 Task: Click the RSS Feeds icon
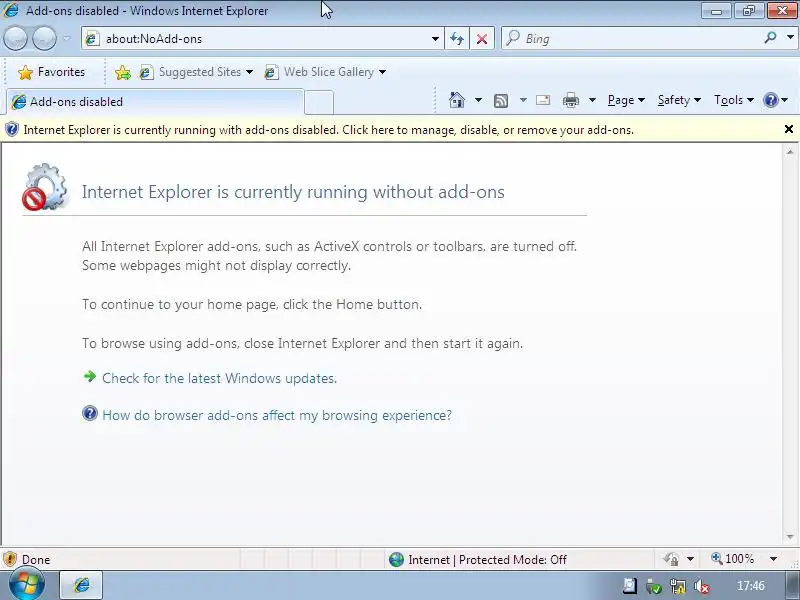coord(501,101)
